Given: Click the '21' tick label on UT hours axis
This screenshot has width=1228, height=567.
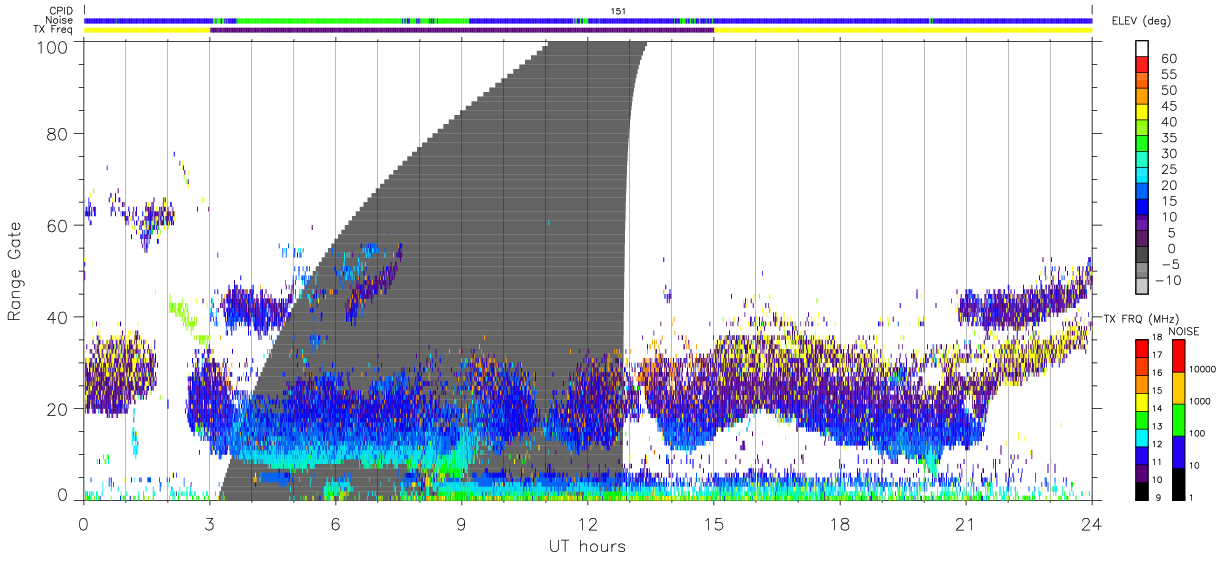Looking at the screenshot, I should tap(966, 523).
